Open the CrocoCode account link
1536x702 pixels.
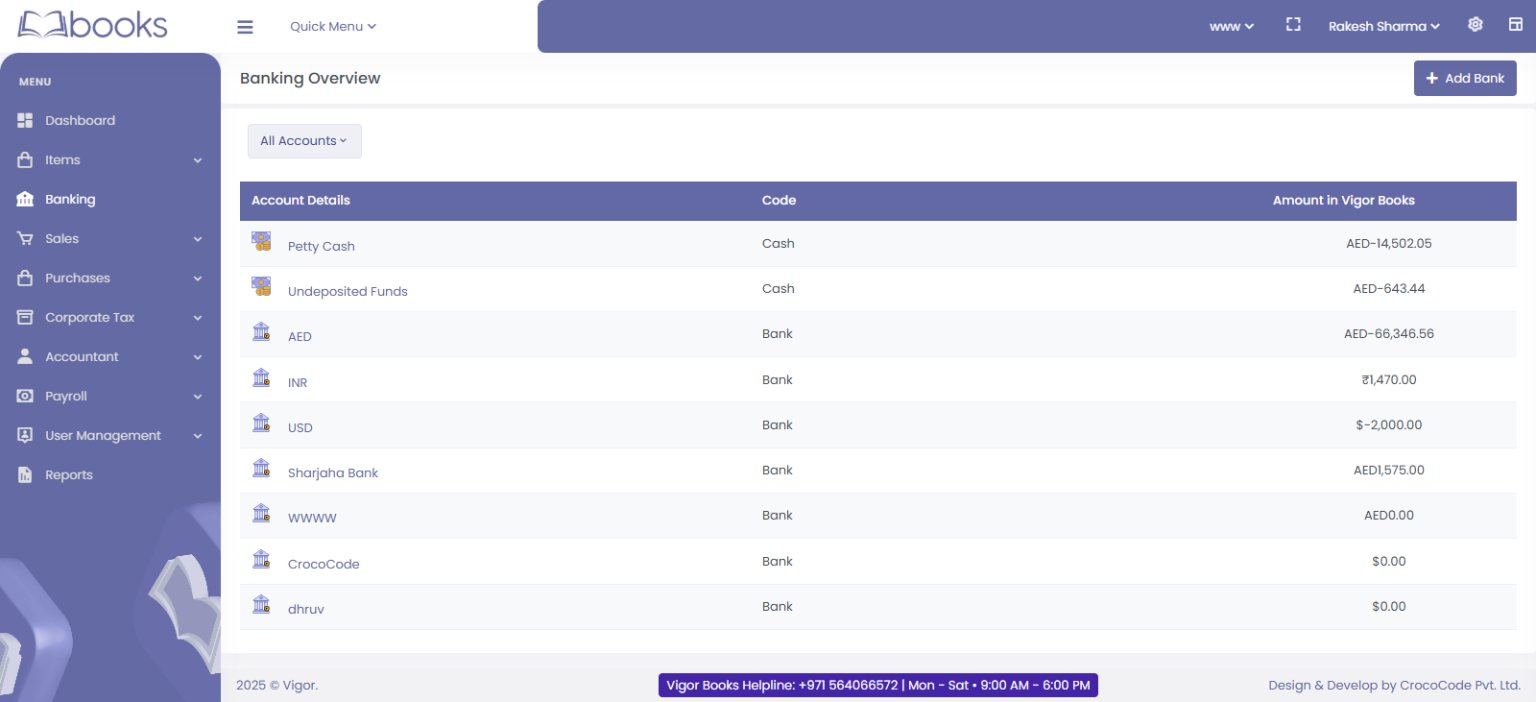click(x=324, y=563)
